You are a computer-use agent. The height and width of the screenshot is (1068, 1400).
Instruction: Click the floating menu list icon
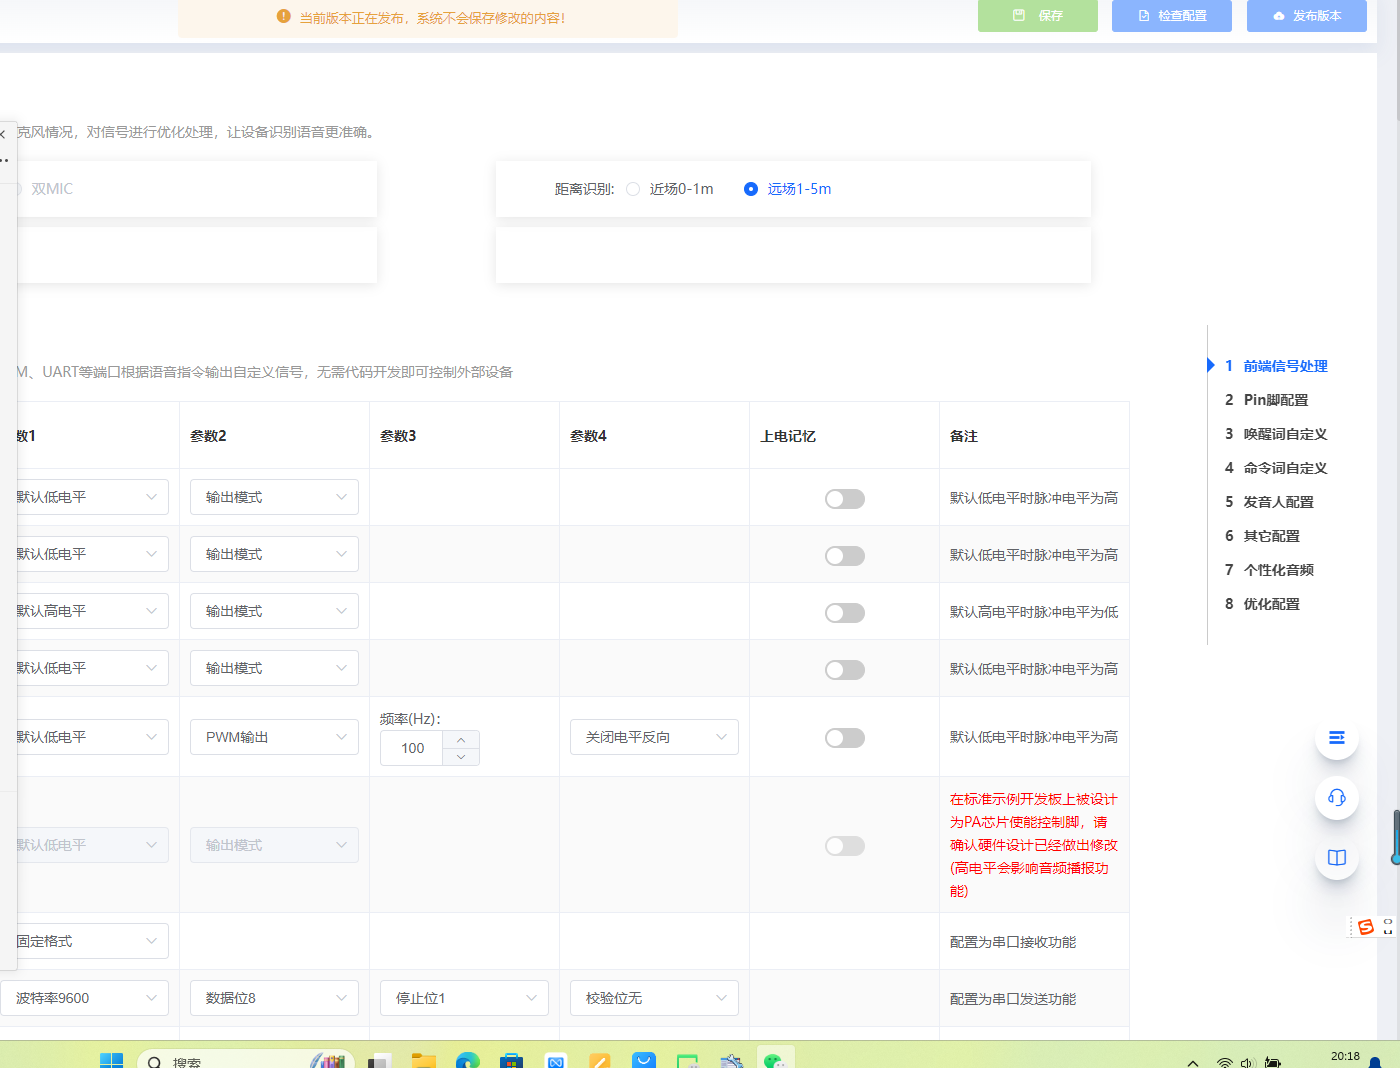(1336, 738)
